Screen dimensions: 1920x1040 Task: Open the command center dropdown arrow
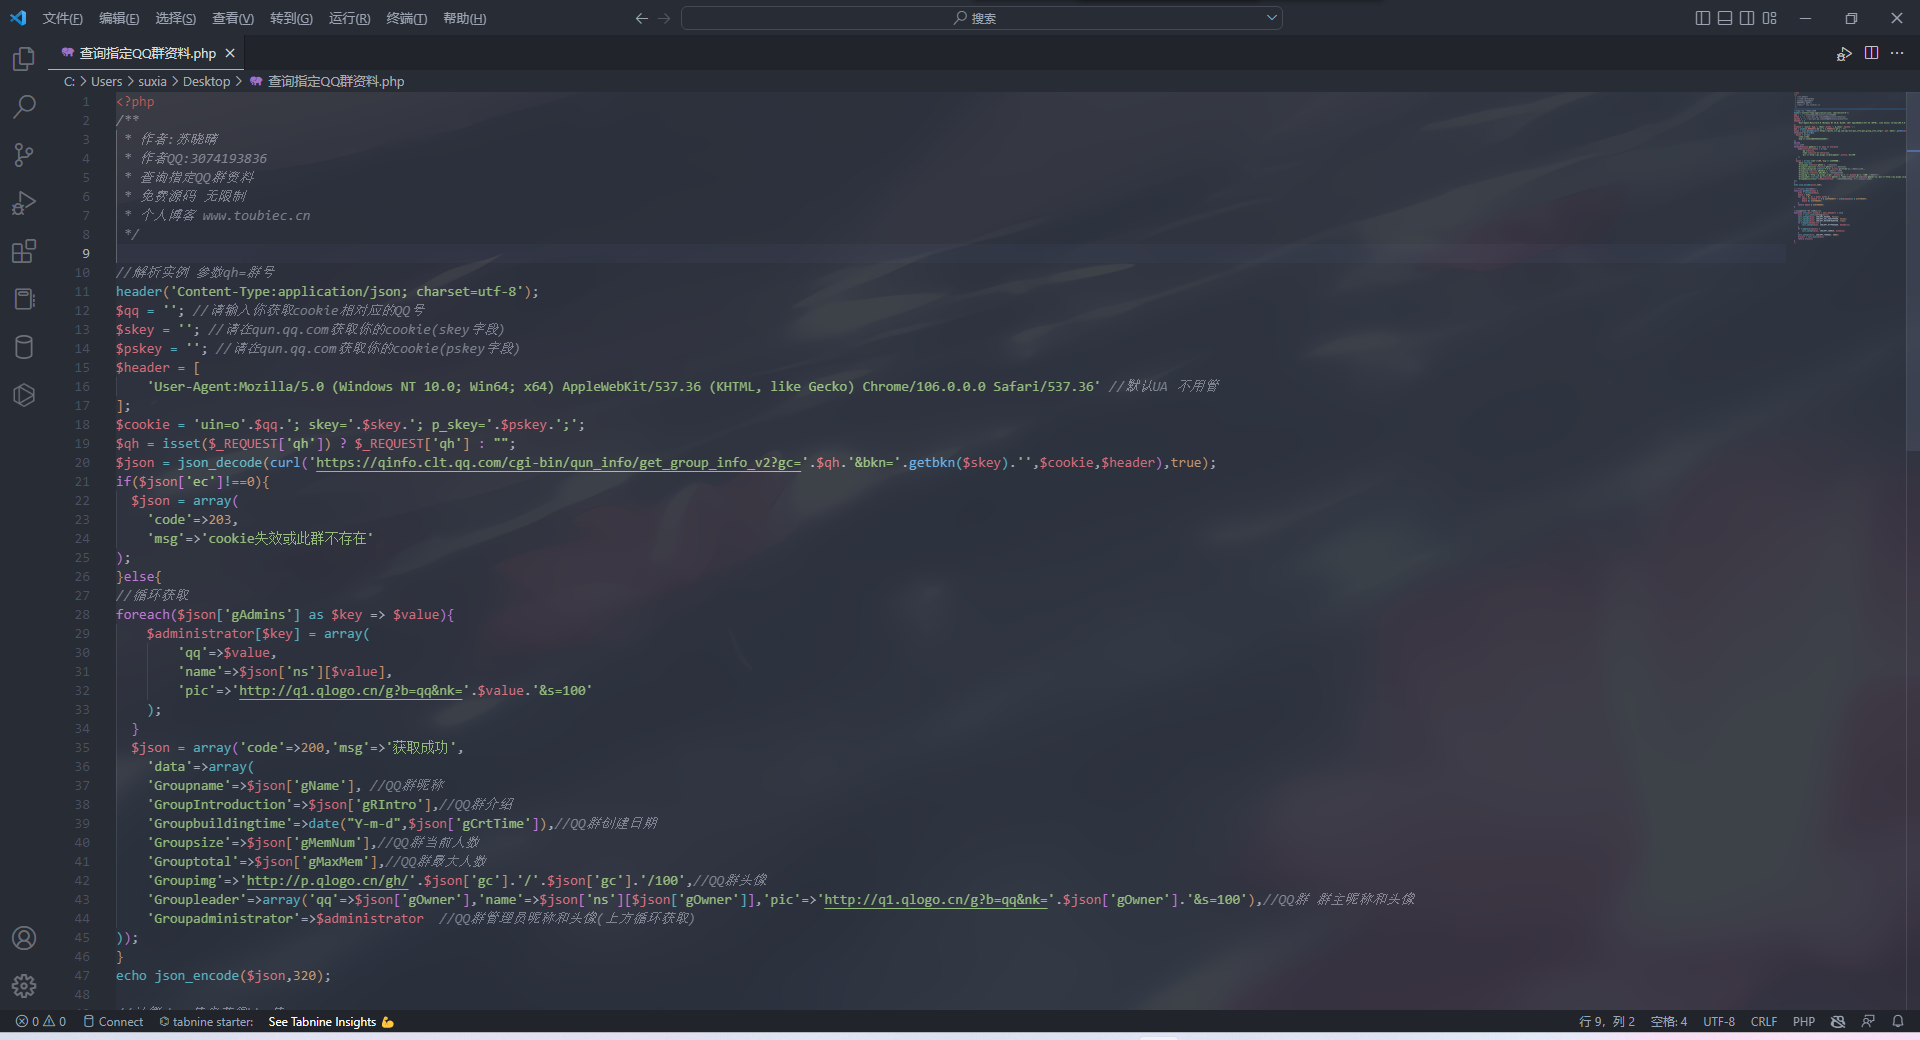point(1272,18)
